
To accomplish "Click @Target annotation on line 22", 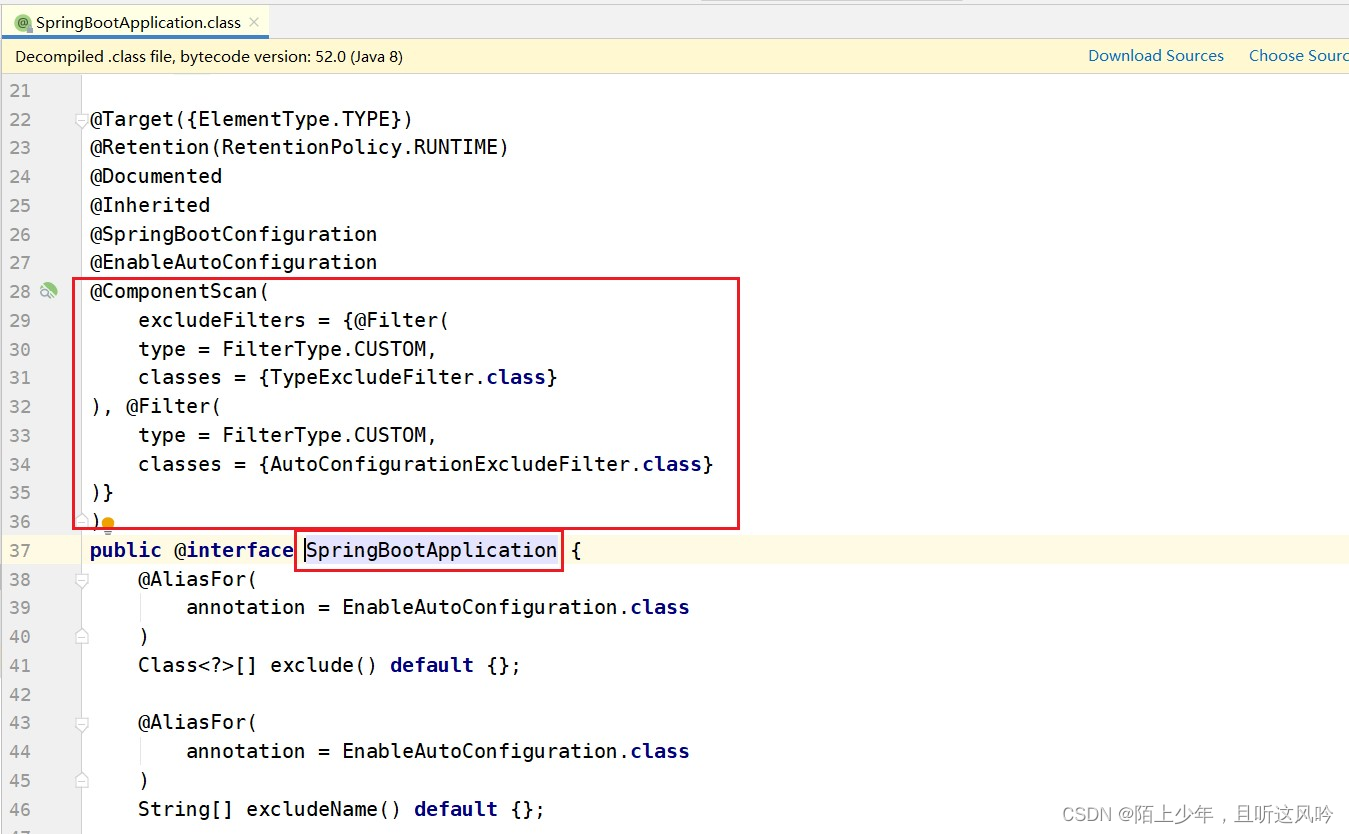I will tap(131, 119).
